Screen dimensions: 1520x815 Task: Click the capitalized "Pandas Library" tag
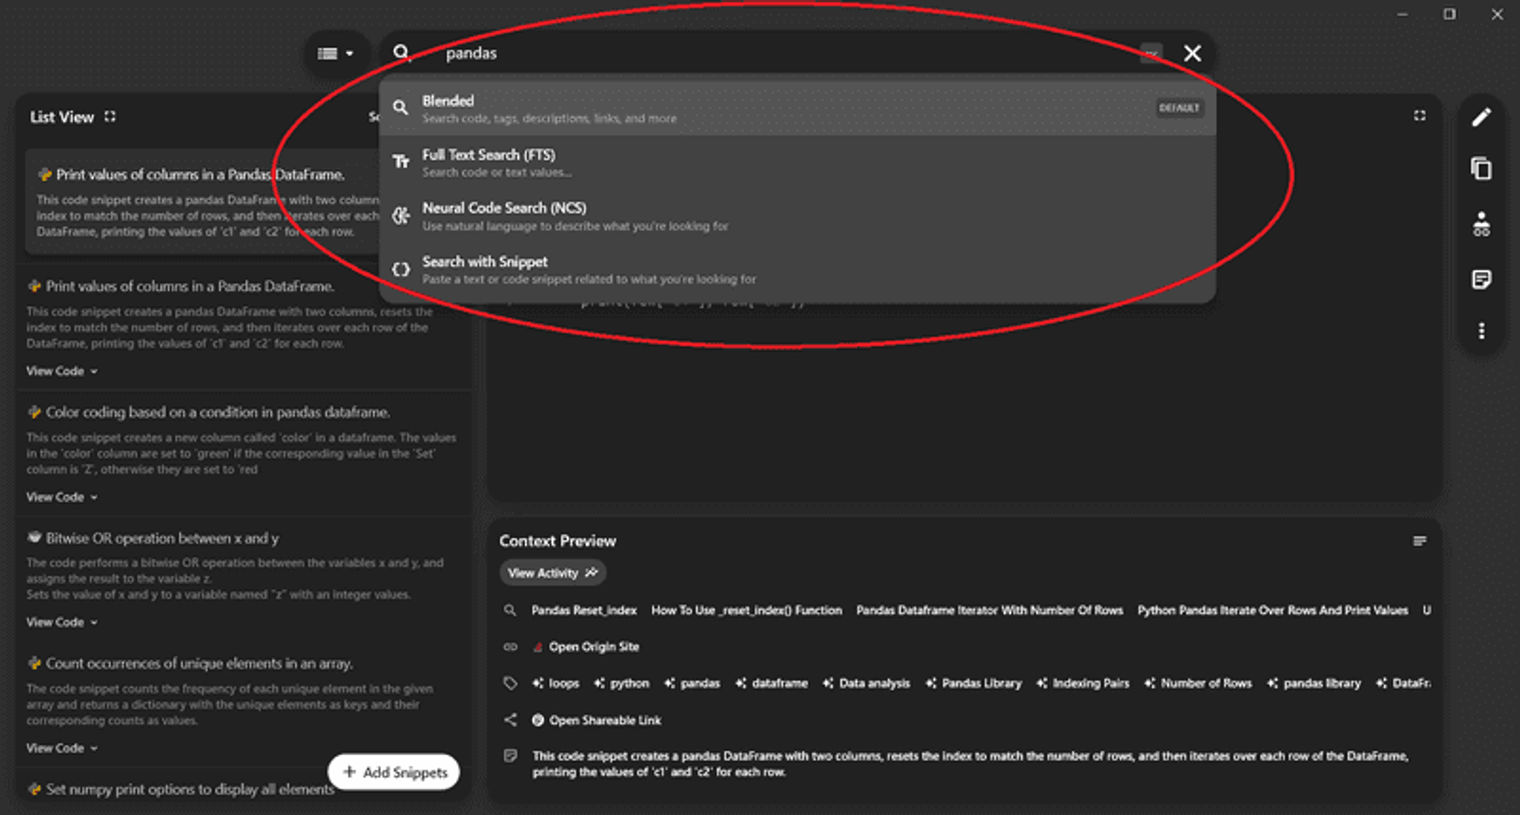pos(974,683)
